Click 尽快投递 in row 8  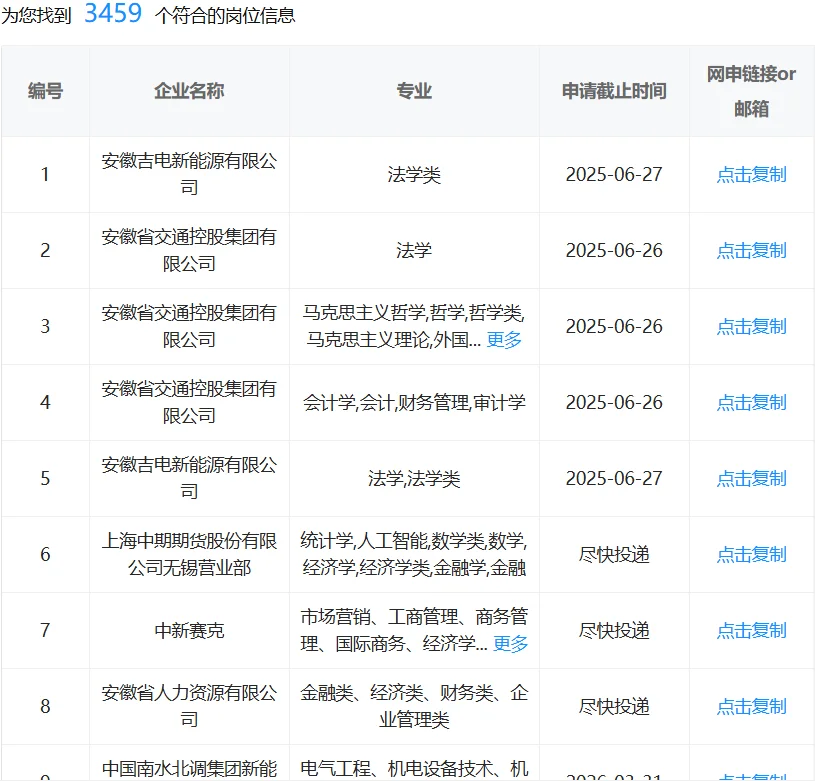614,706
